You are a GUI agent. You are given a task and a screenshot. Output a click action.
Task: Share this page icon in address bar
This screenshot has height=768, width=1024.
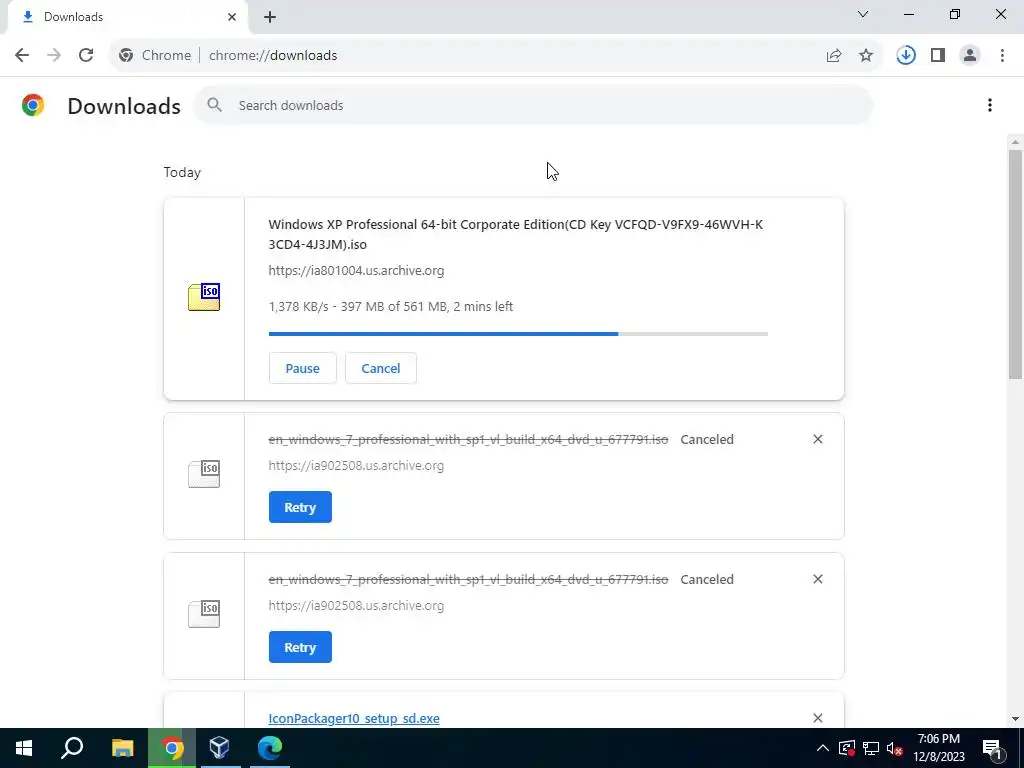pyautogui.click(x=834, y=56)
